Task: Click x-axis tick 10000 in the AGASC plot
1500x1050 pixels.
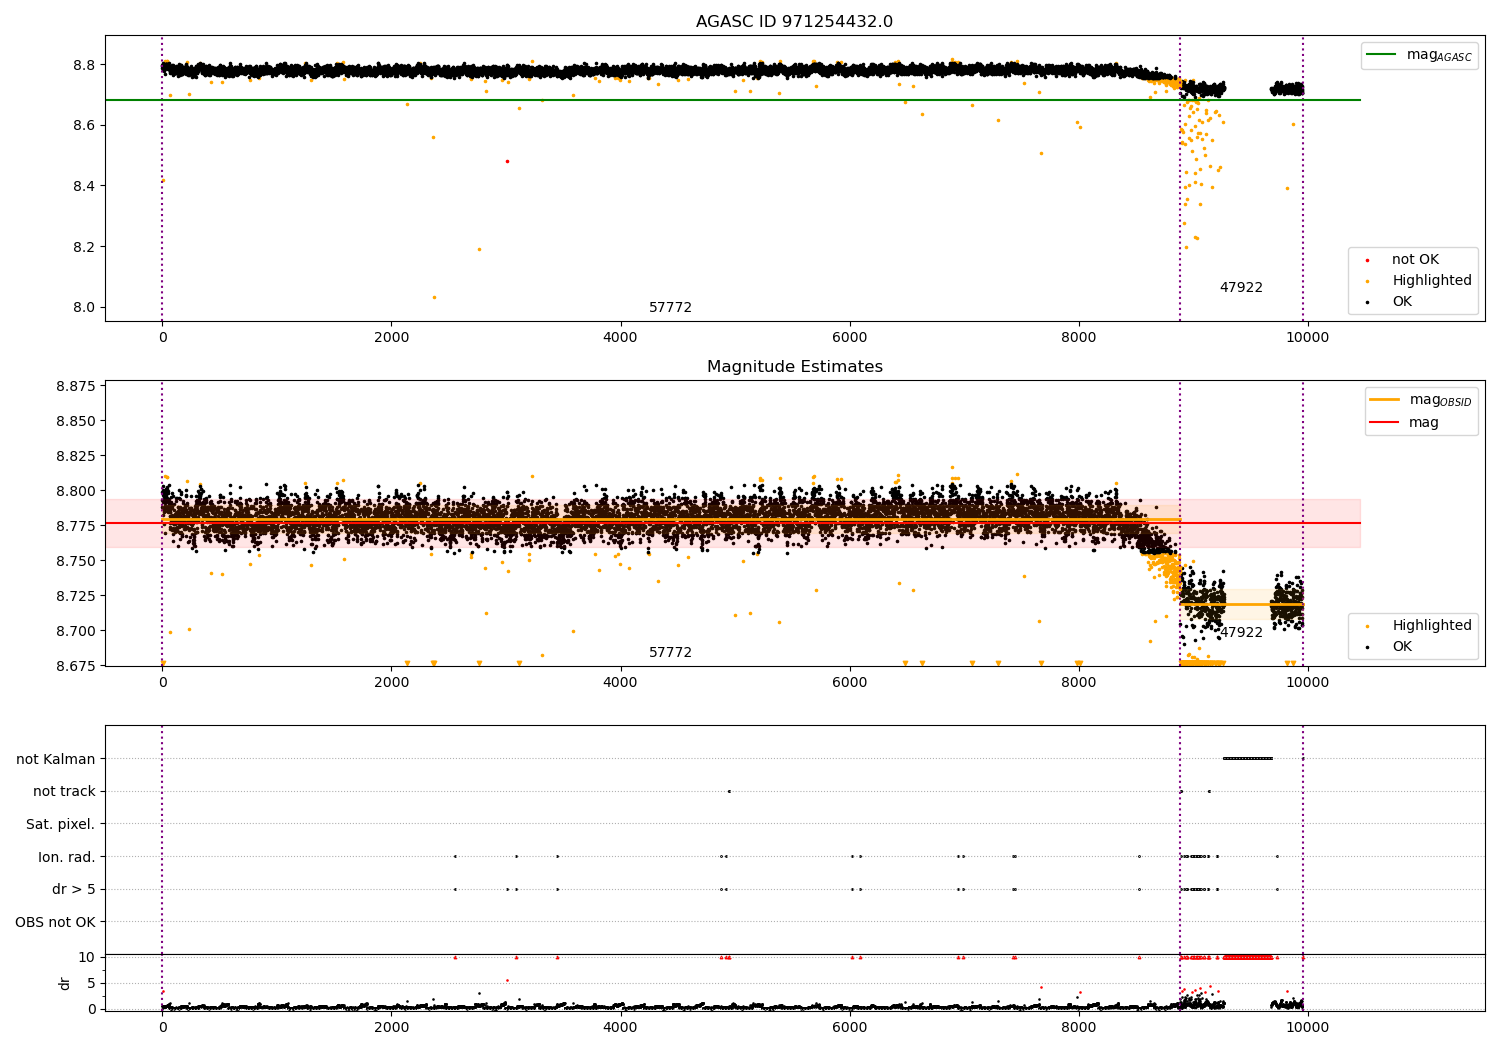Action: pos(1307,338)
